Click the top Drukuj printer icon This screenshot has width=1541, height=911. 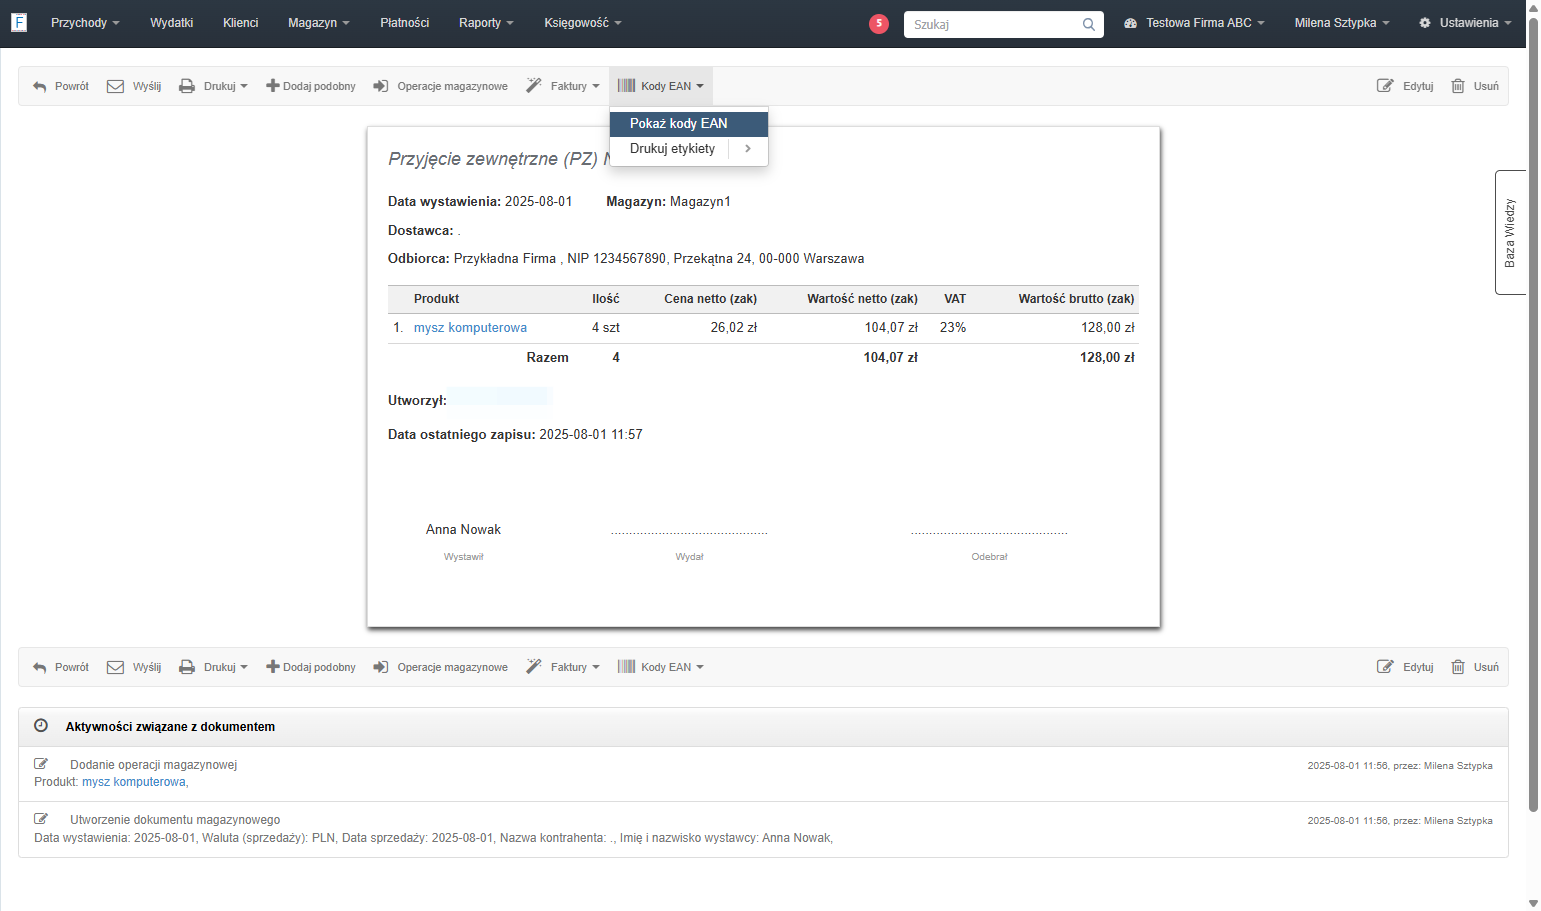coord(187,86)
